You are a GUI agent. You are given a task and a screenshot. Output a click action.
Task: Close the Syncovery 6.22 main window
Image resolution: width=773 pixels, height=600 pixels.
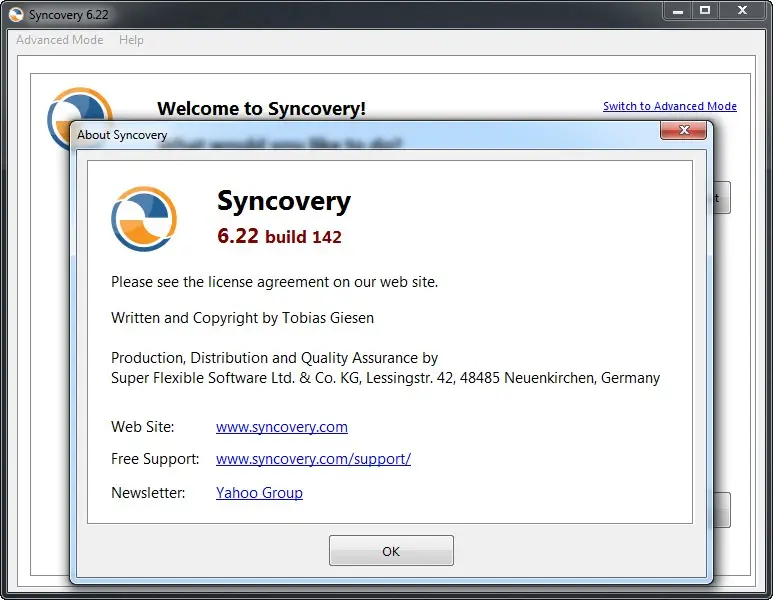(x=742, y=10)
